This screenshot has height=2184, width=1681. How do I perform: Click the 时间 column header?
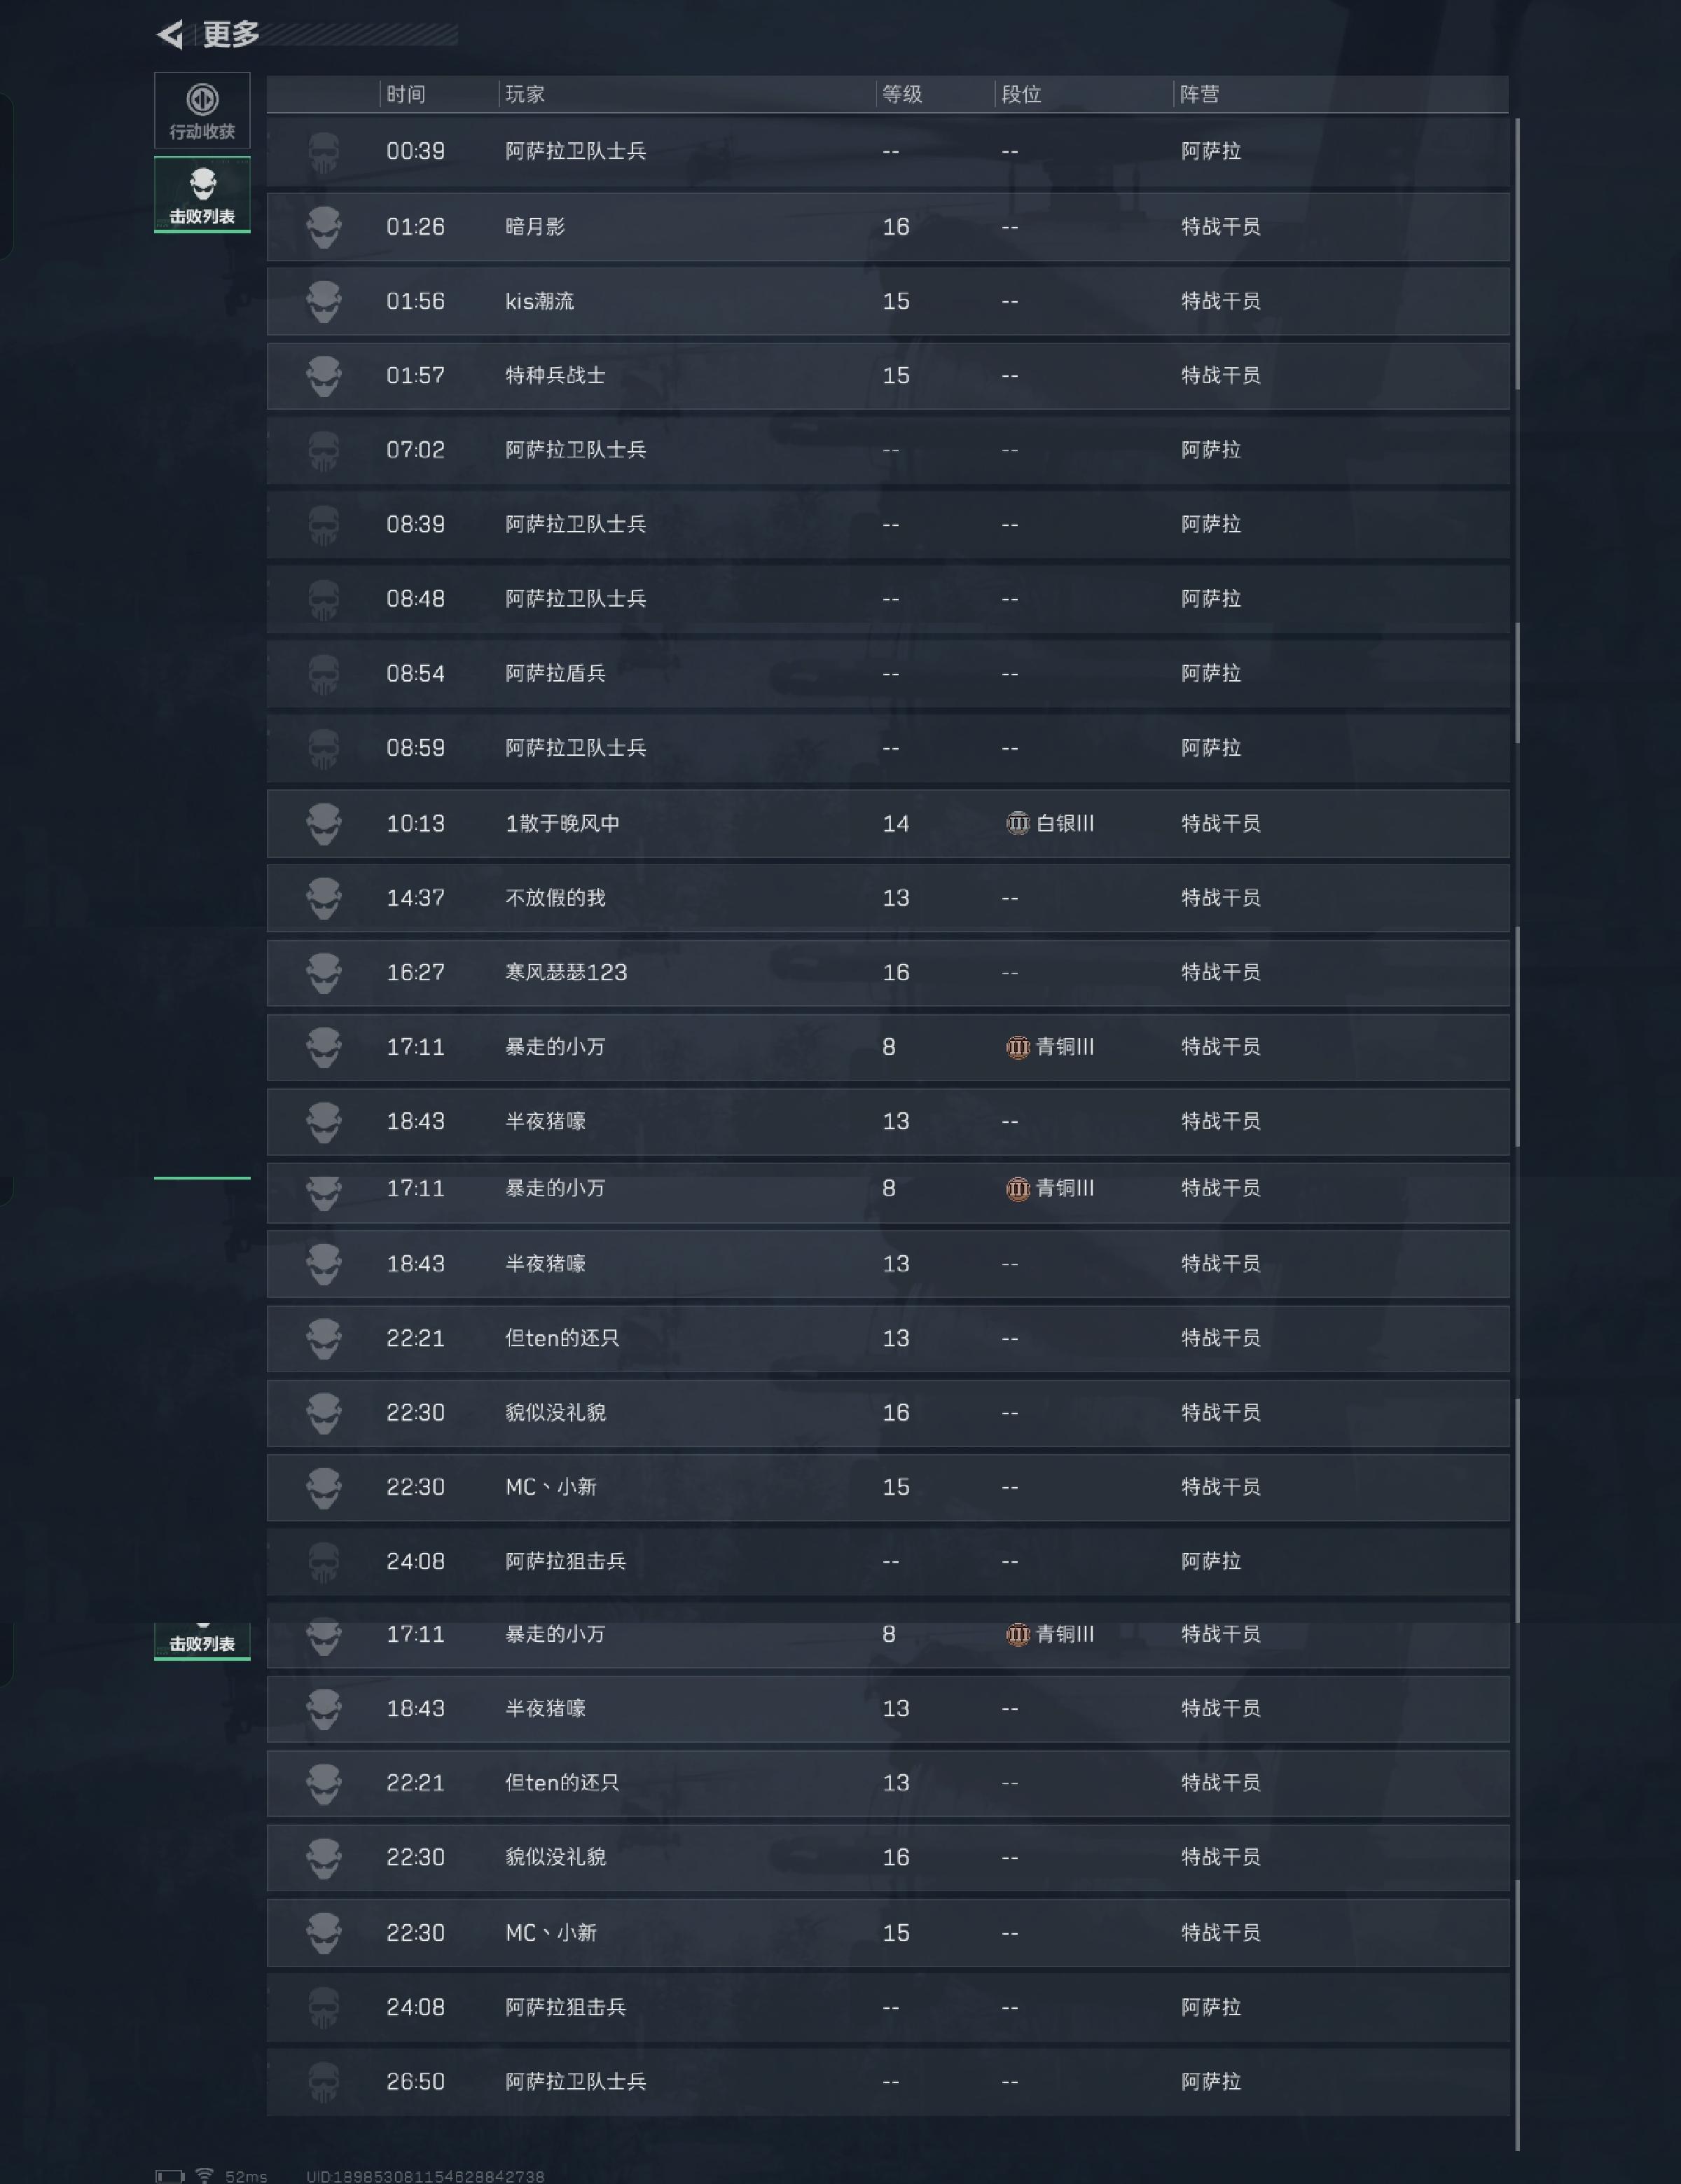(x=406, y=94)
